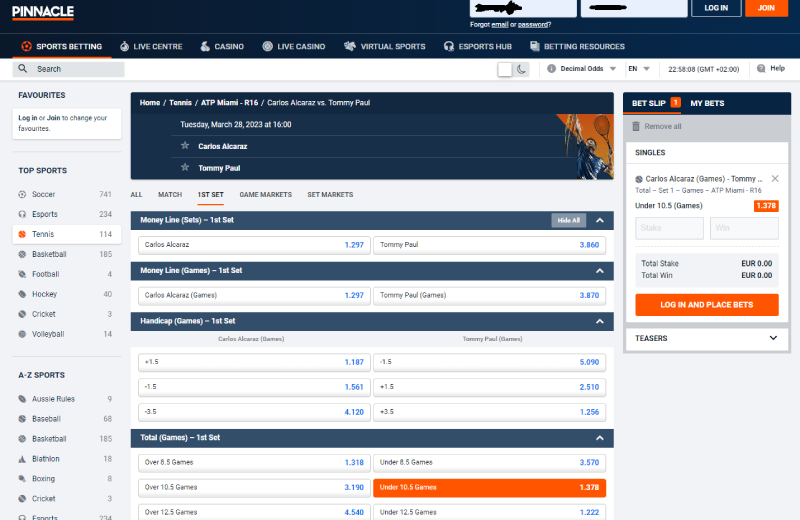
Task: Open Baseball in A-Z Sports
Action: (x=66, y=419)
